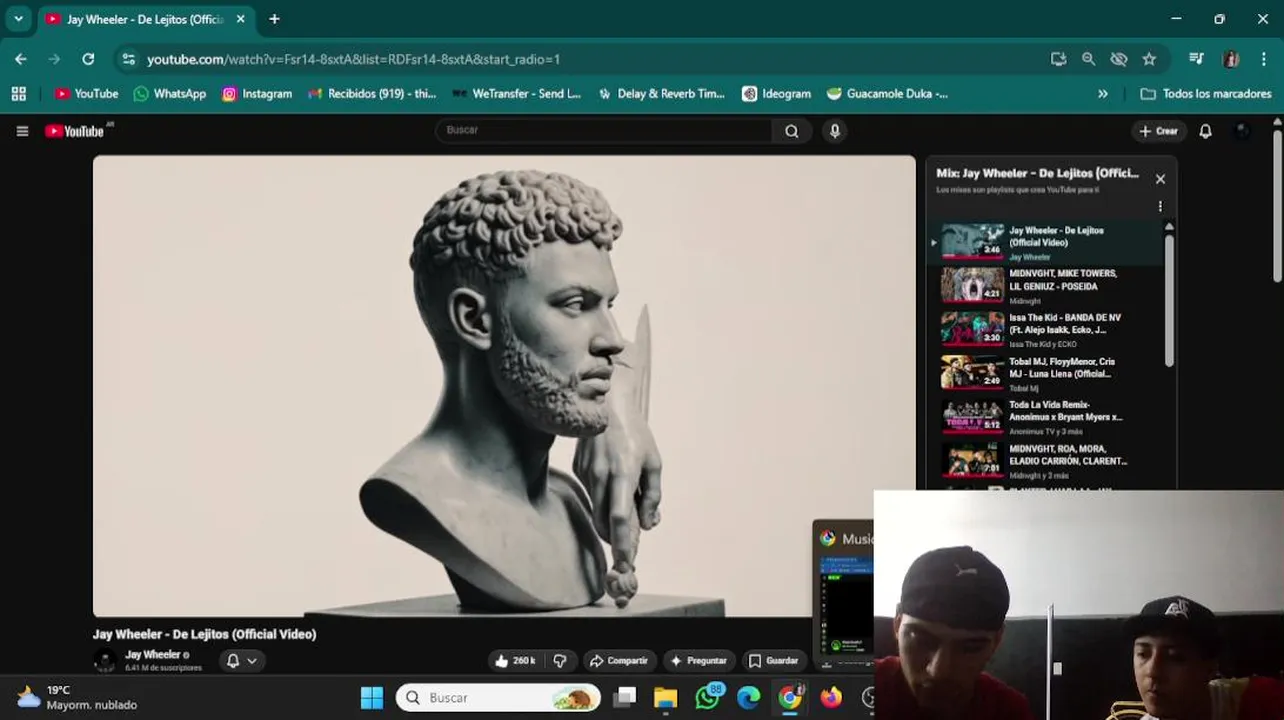This screenshot has height=720, width=1284.
Task: Open the Ideogram bookmark
Action: click(x=776, y=93)
